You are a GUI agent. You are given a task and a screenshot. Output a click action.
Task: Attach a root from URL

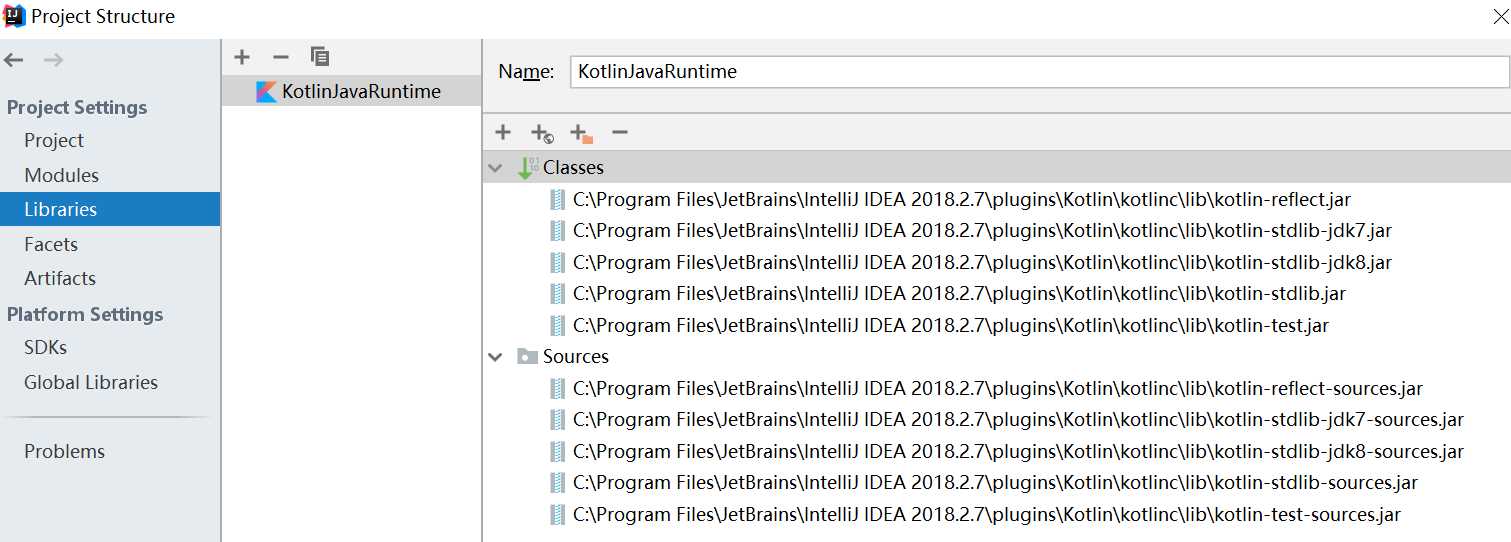[542, 133]
